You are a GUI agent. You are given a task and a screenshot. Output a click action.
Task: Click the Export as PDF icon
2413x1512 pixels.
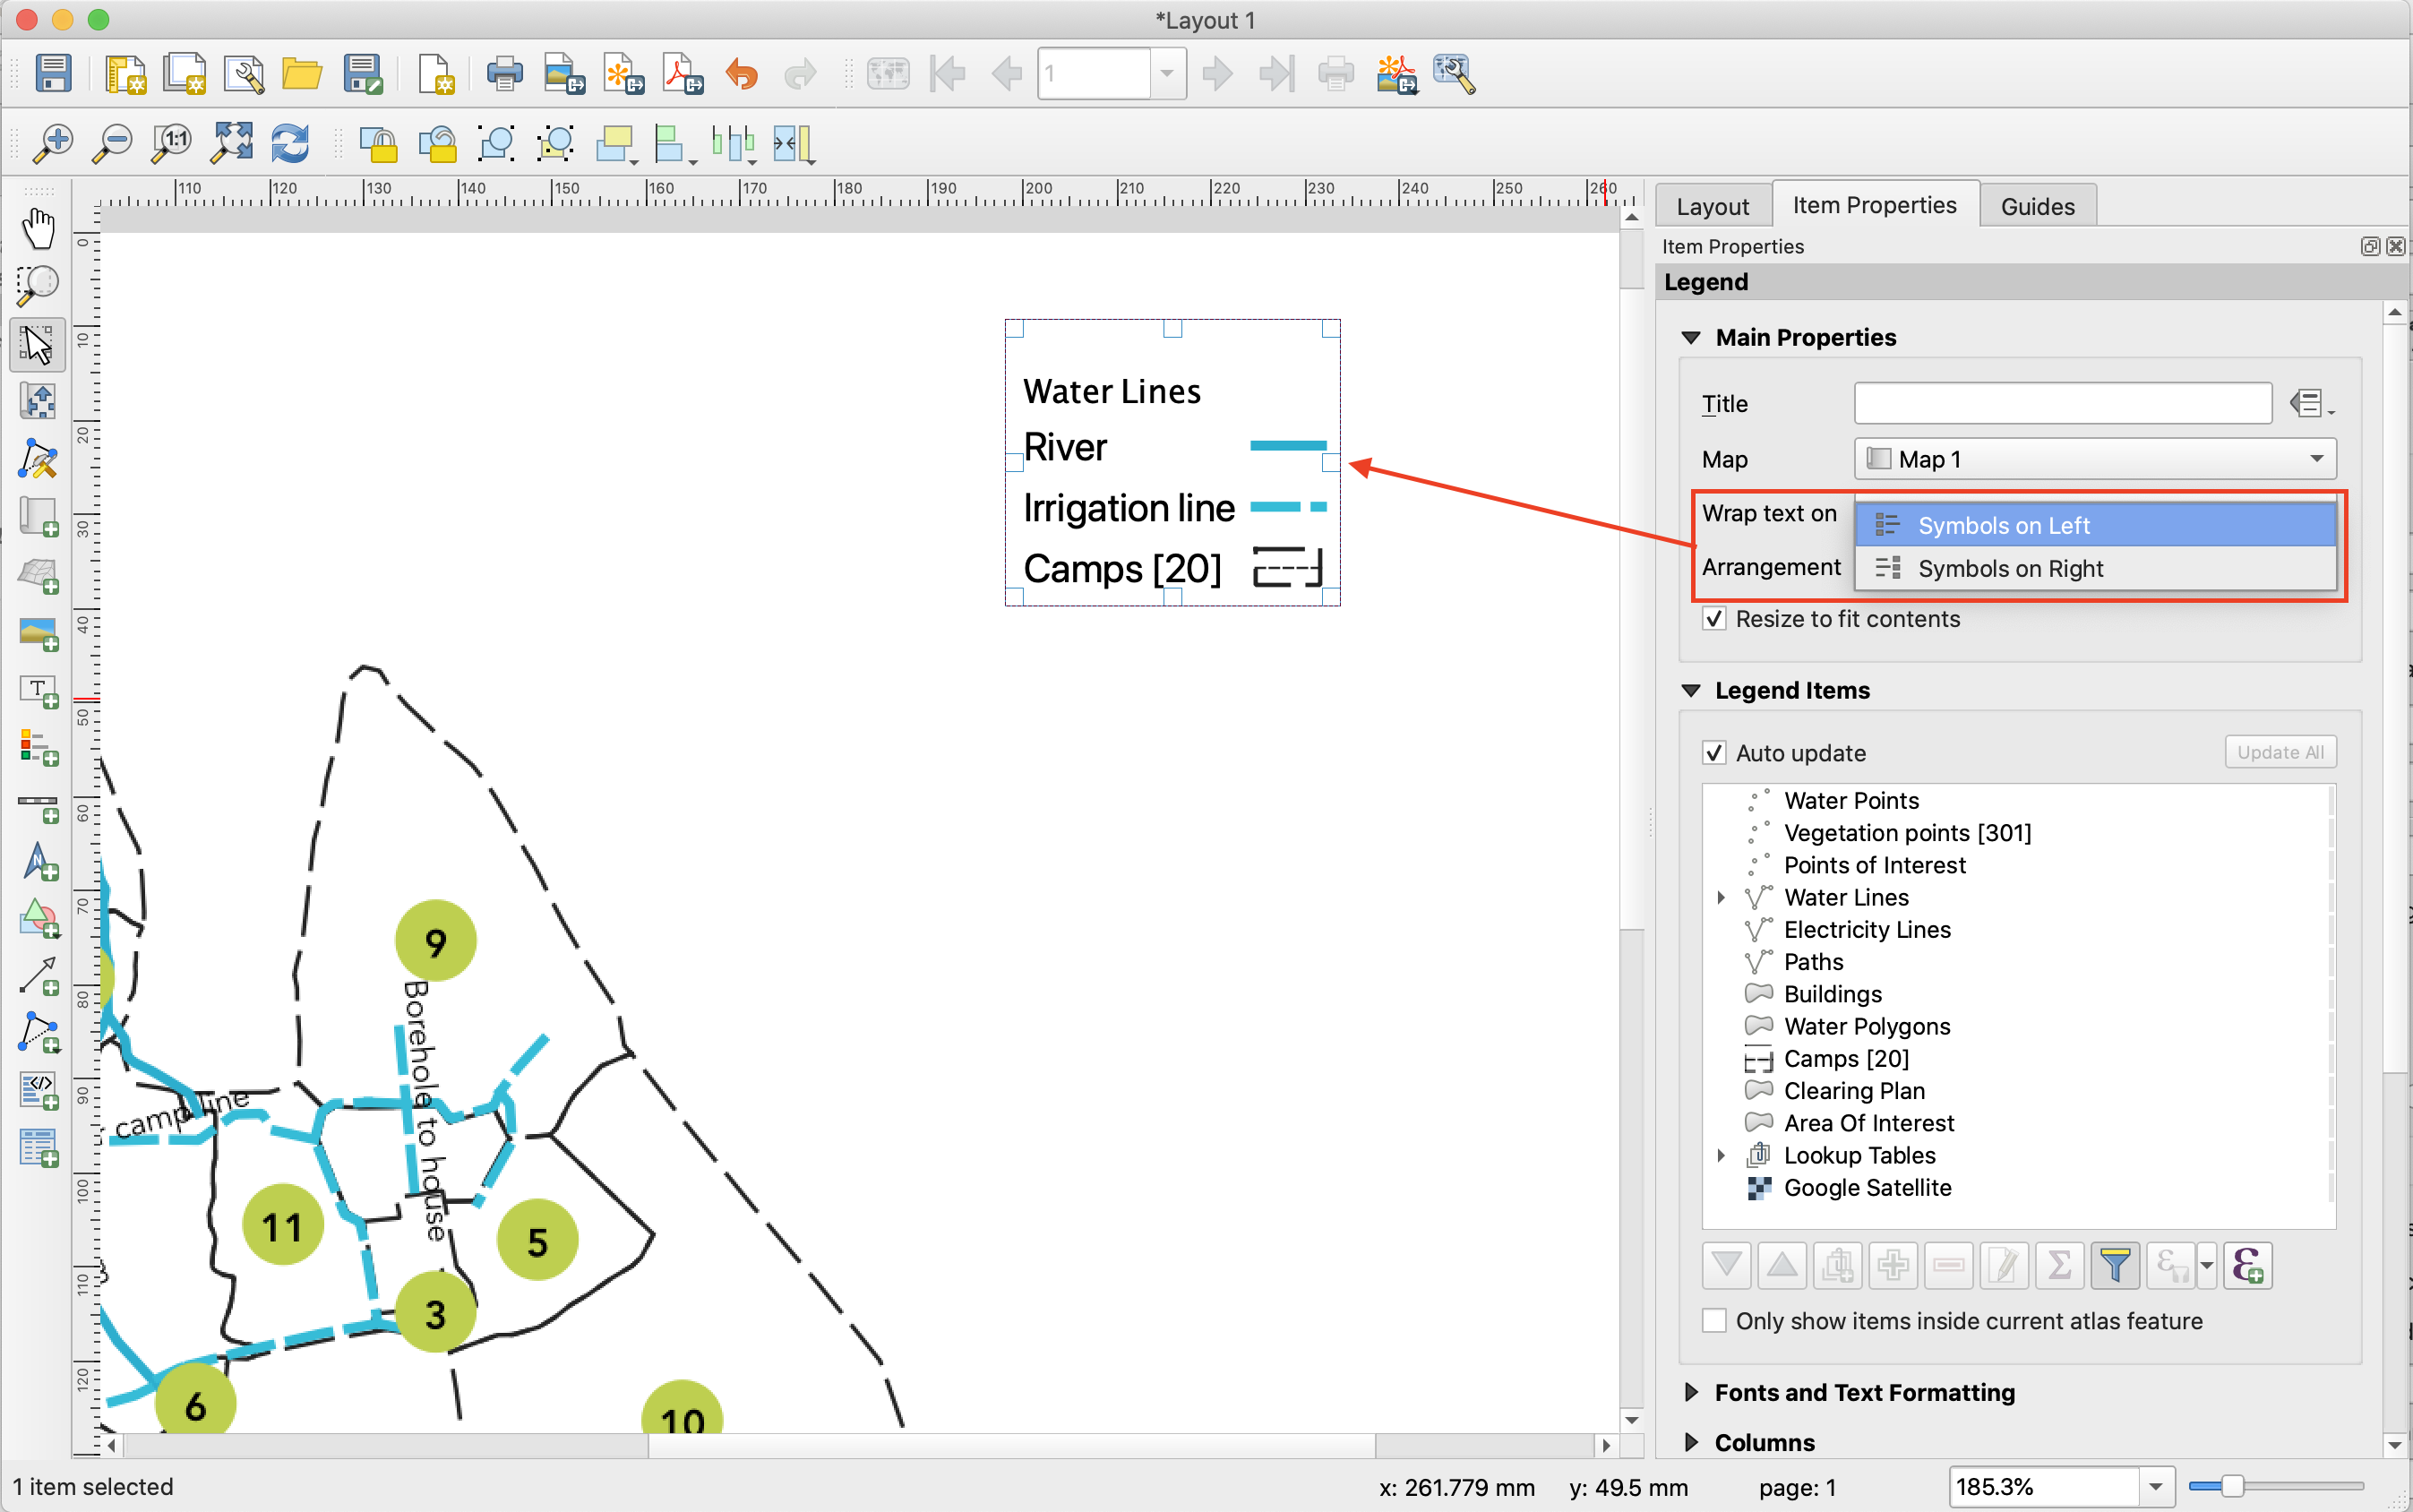[x=683, y=74]
